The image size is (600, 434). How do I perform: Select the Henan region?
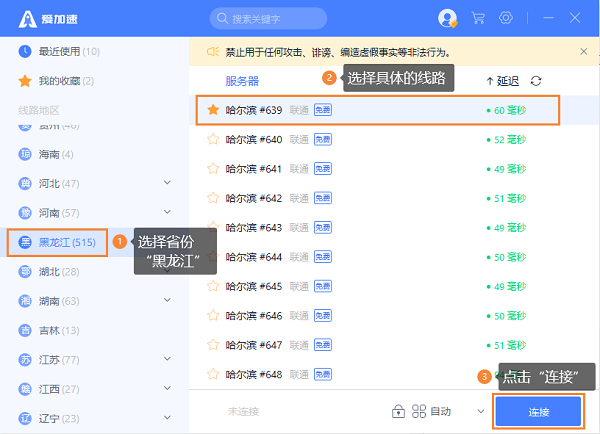click(x=49, y=213)
